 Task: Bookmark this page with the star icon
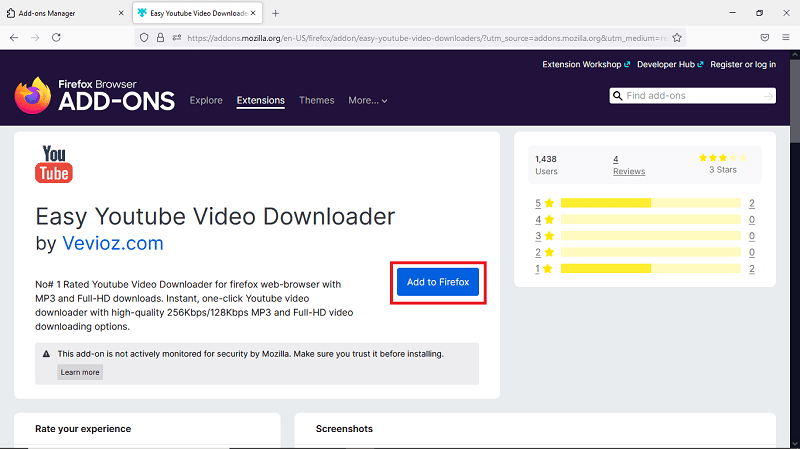(677, 38)
